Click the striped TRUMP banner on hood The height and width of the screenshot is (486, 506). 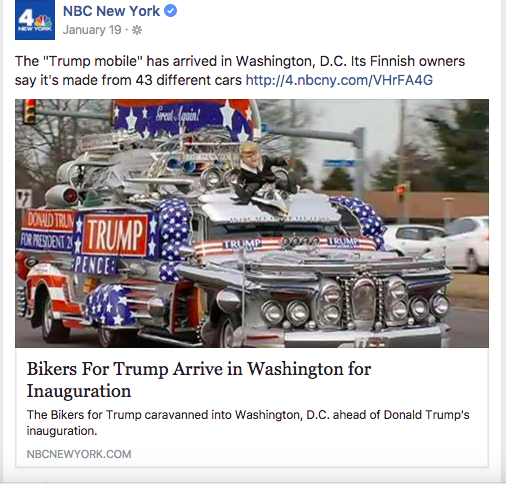tap(285, 245)
